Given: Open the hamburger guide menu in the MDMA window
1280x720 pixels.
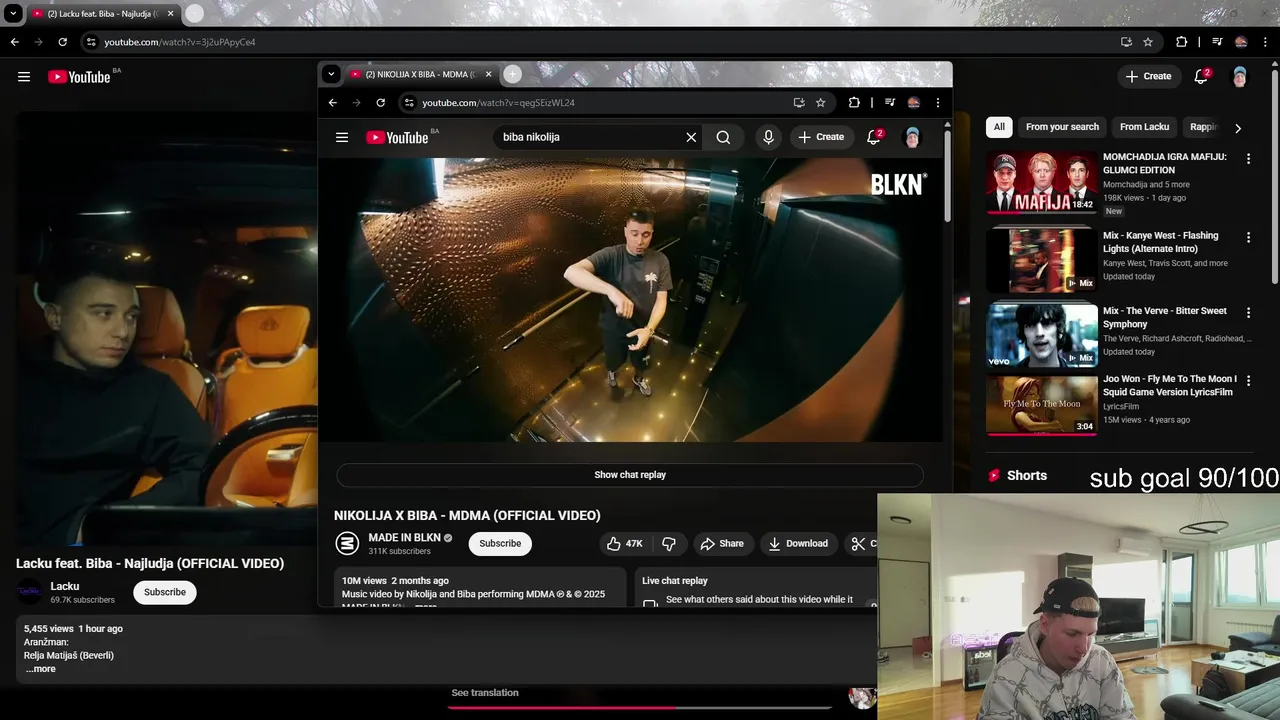Looking at the screenshot, I should [342, 137].
